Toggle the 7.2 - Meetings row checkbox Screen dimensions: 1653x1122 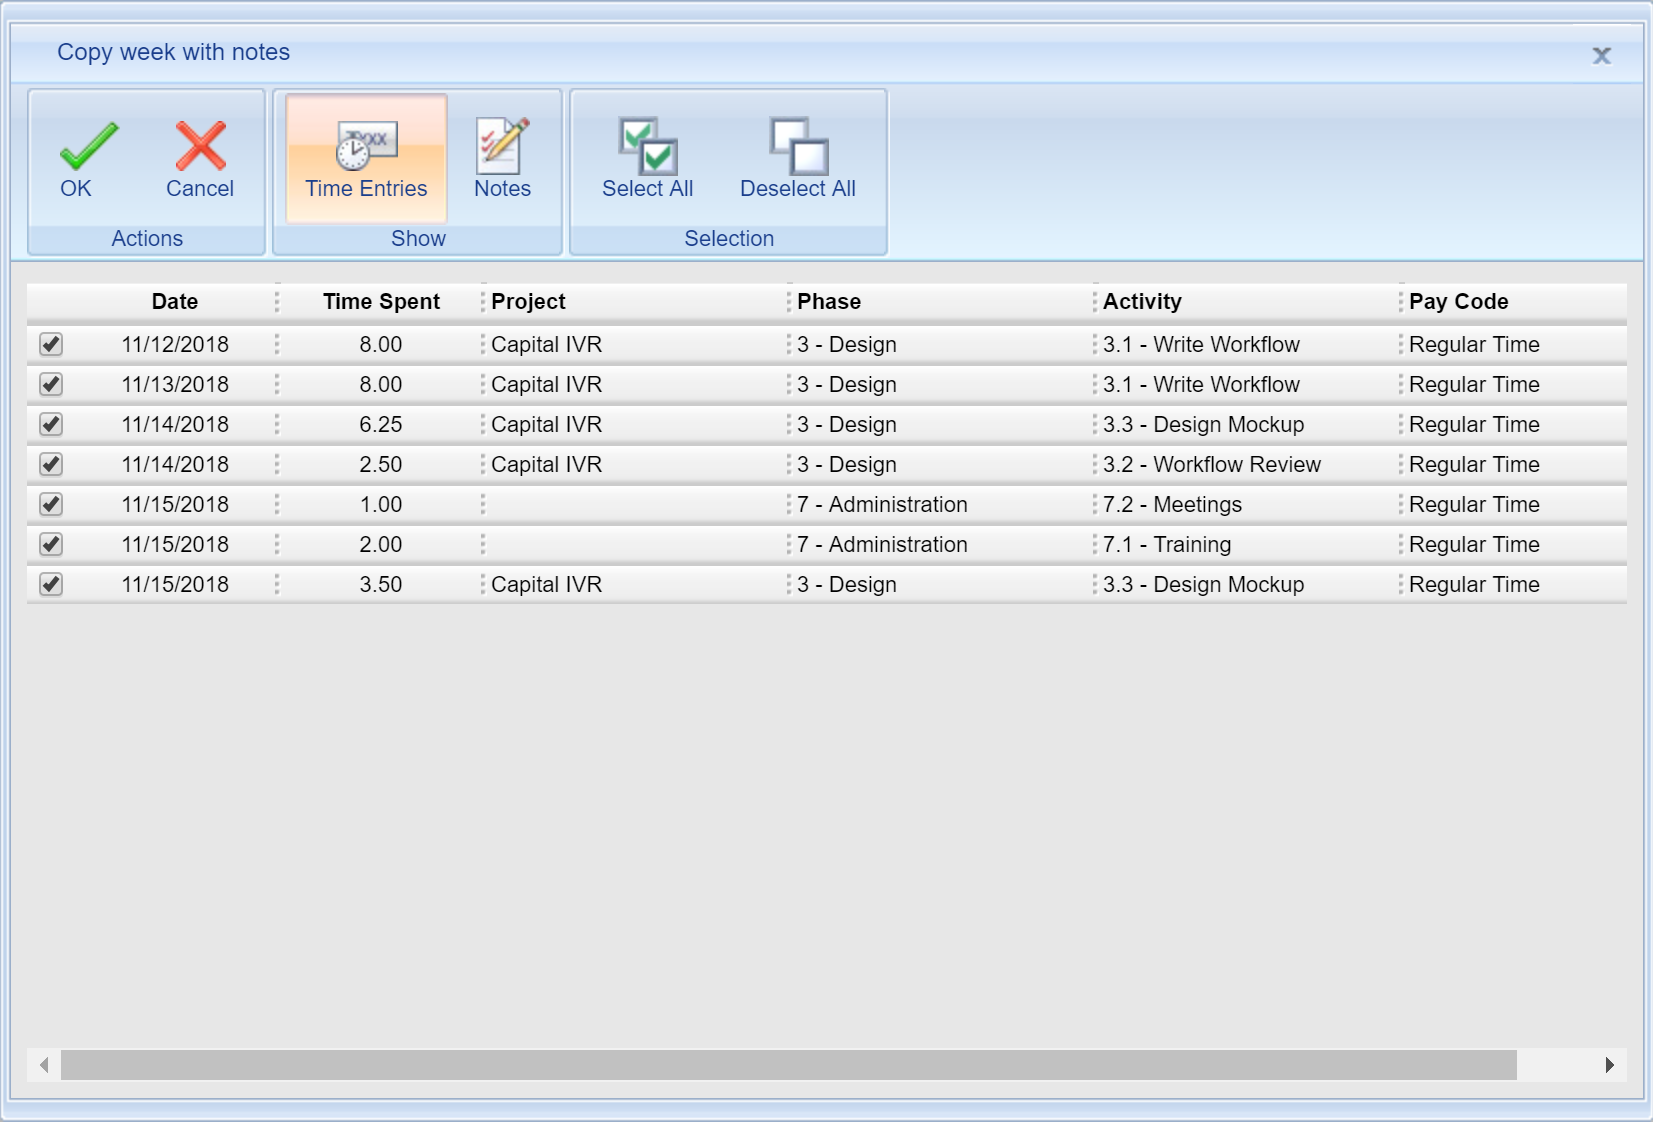coord(51,504)
